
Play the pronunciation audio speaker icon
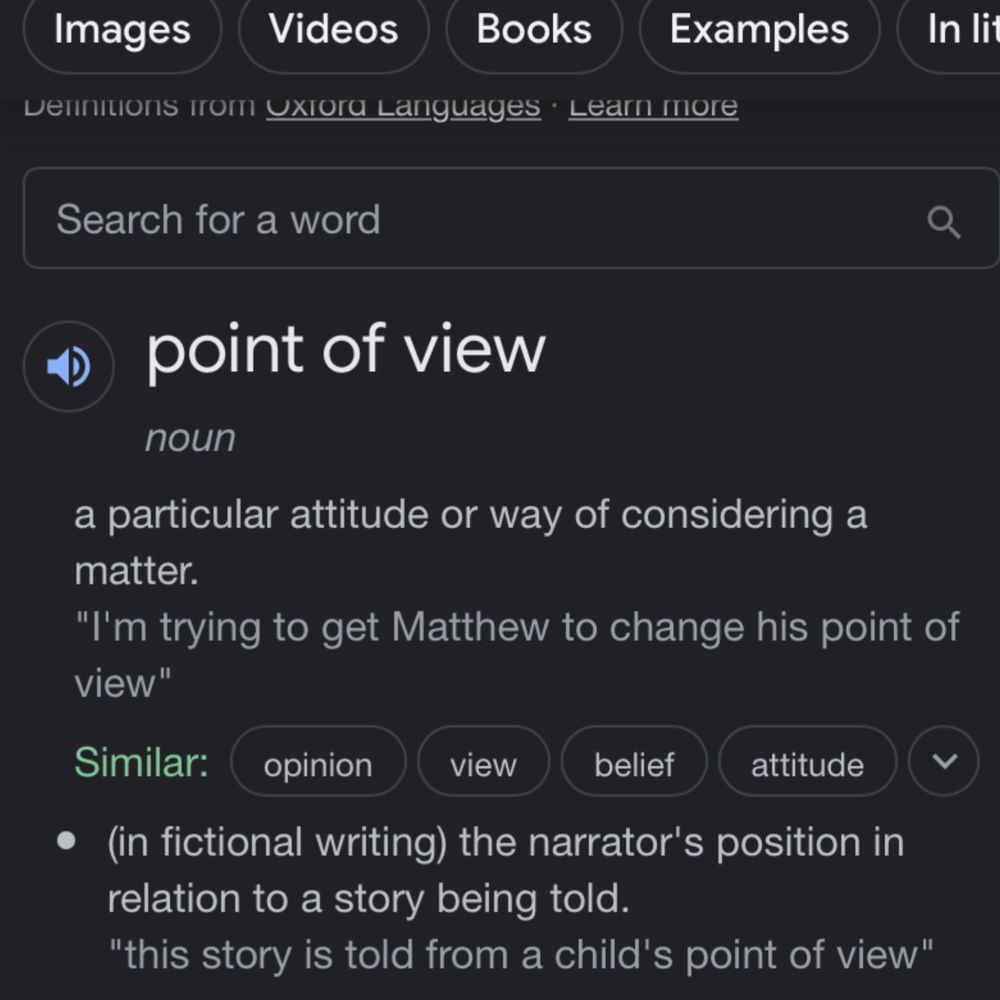coord(68,366)
